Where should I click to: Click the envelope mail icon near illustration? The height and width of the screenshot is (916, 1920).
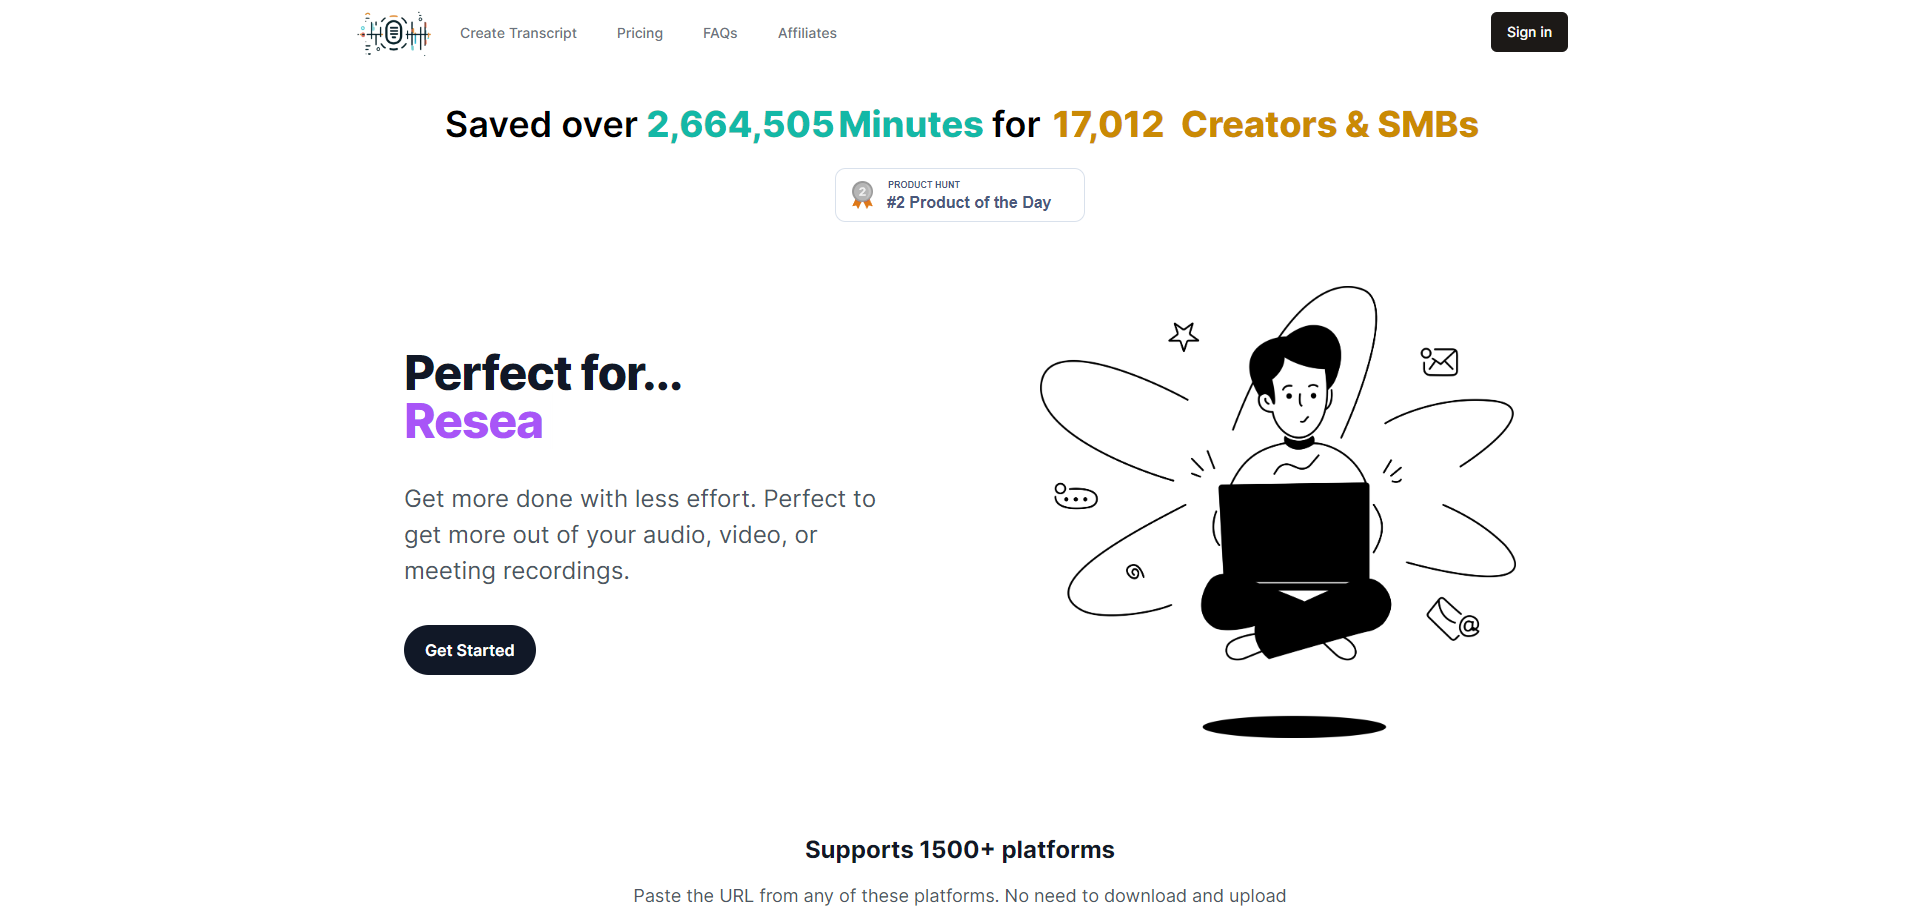1440,361
